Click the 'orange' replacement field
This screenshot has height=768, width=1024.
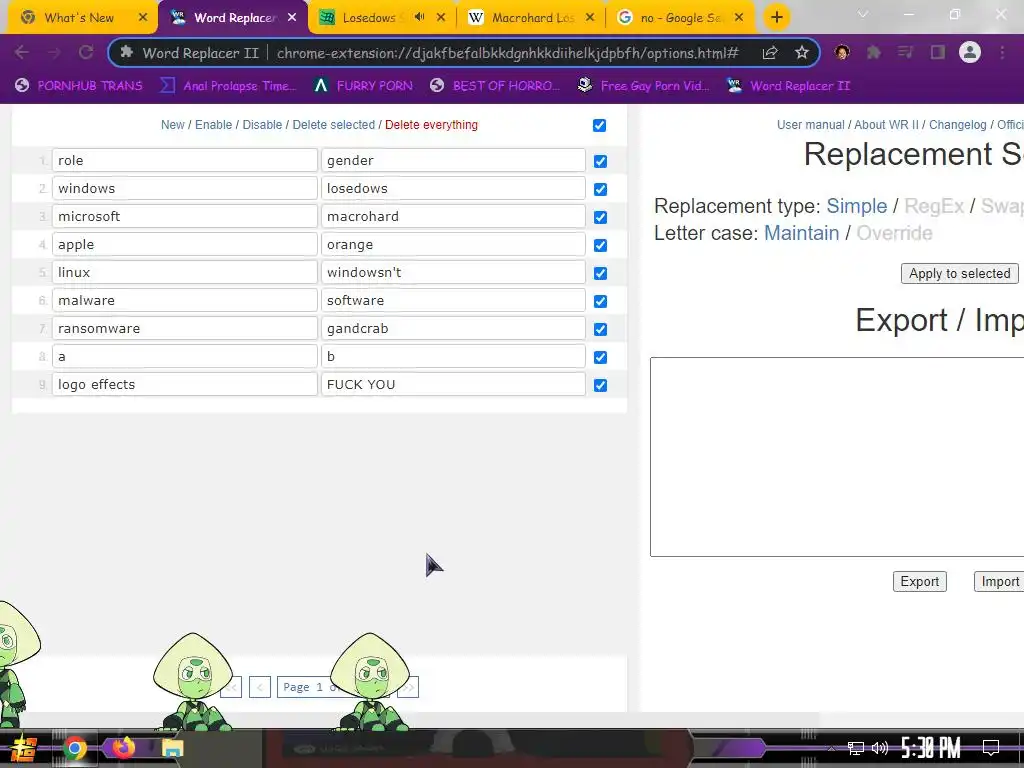453,244
